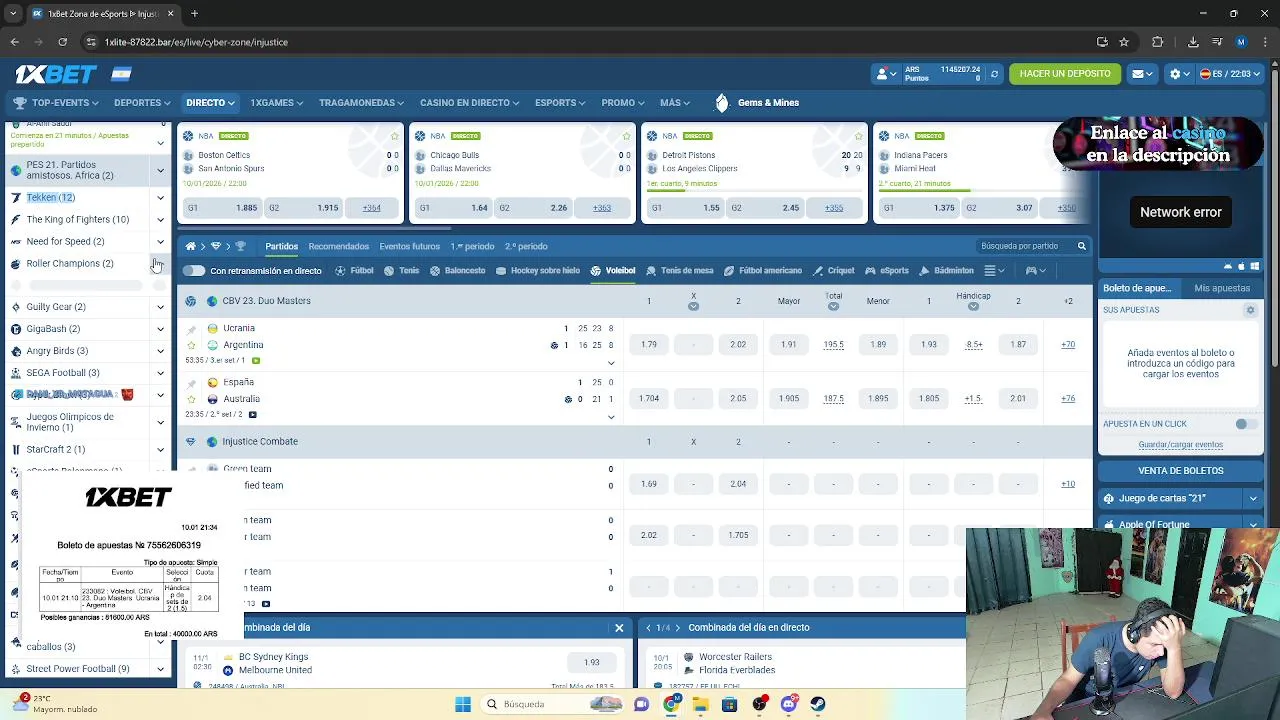Screen dimensions: 1280x720
Task: Favorite the Australia match star
Action: click(190, 399)
